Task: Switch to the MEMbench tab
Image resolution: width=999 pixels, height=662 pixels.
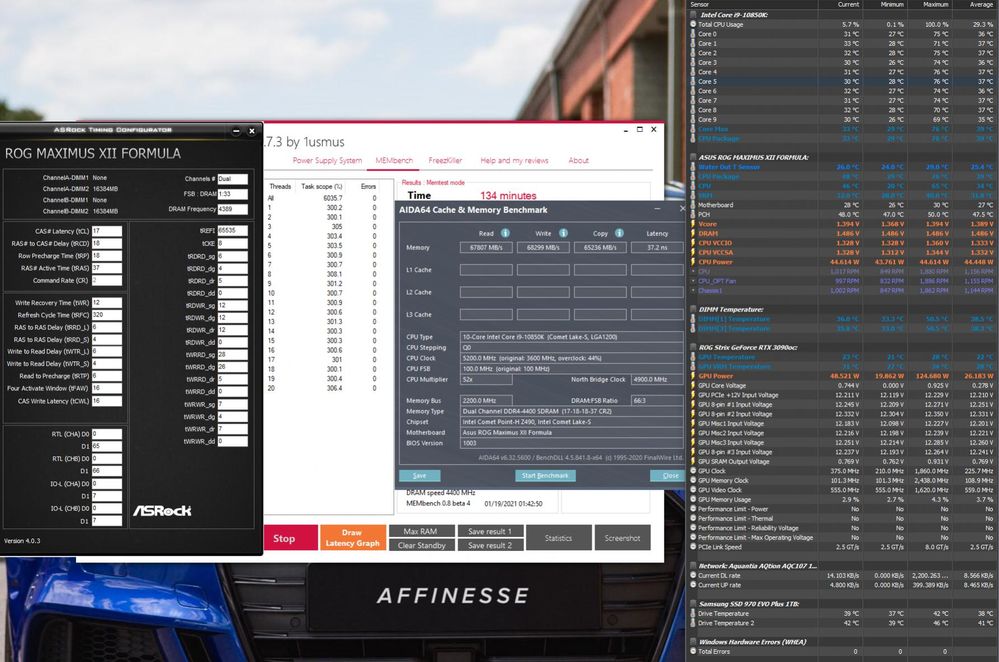Action: point(394,161)
